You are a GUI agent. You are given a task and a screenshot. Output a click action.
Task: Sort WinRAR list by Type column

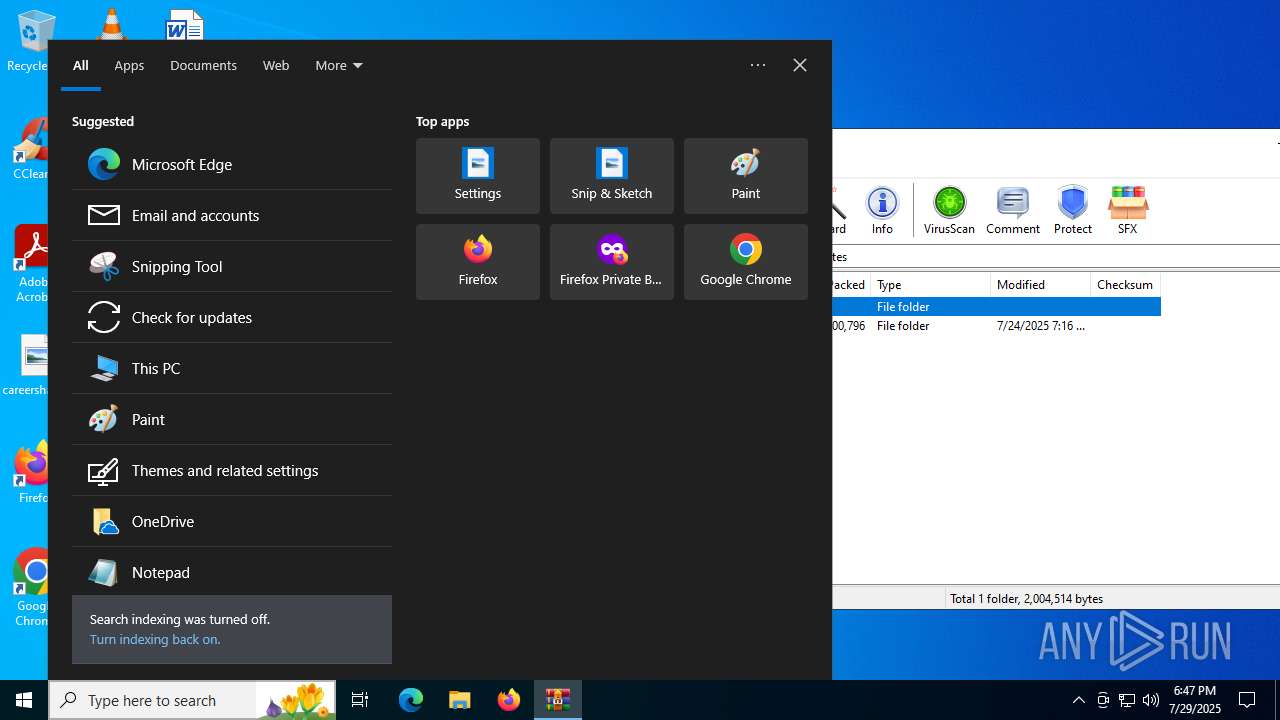click(931, 285)
